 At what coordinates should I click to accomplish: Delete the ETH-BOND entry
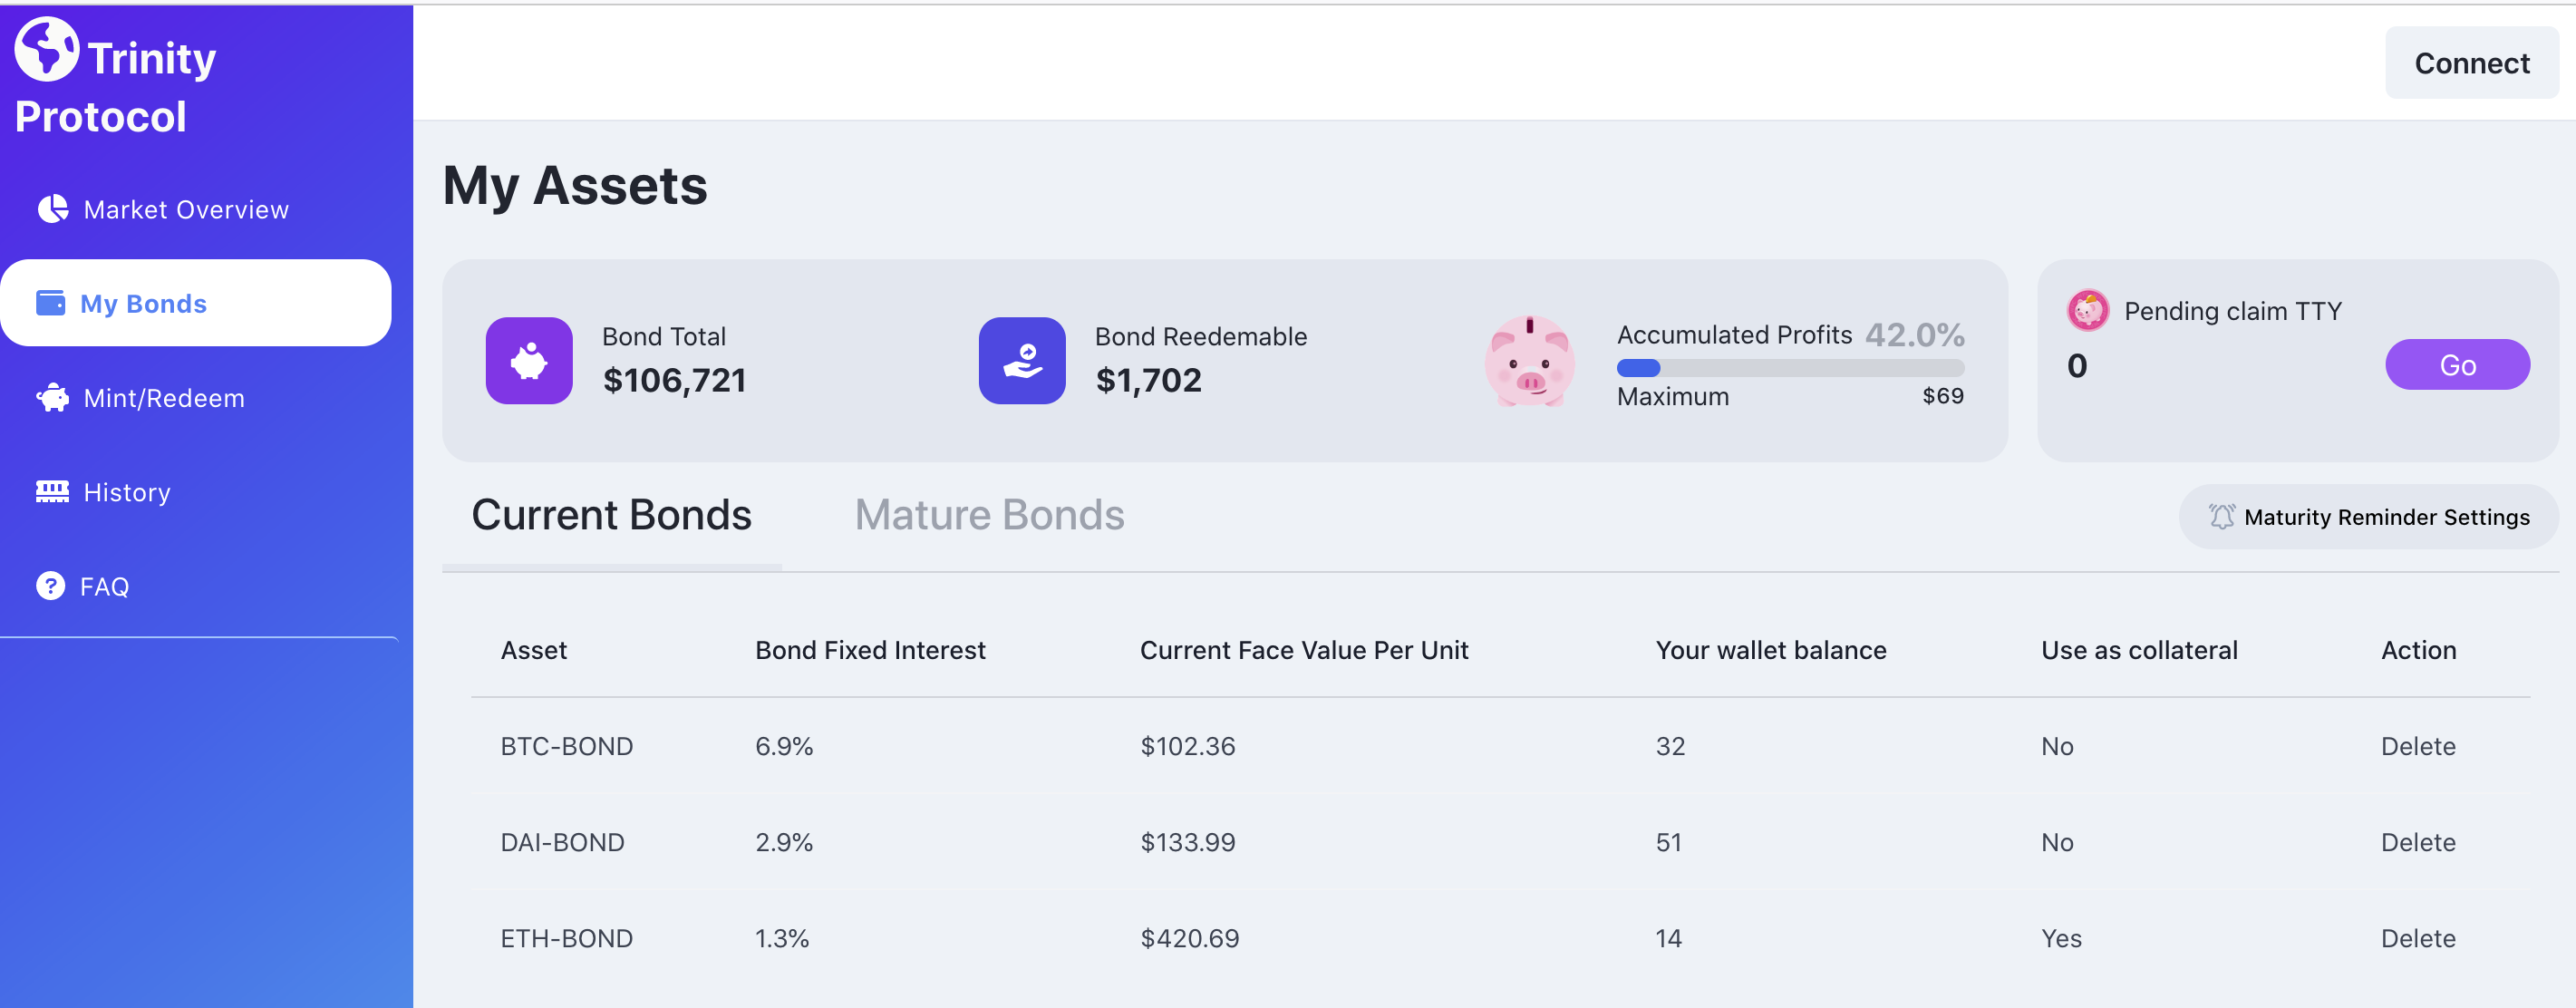2417,939
